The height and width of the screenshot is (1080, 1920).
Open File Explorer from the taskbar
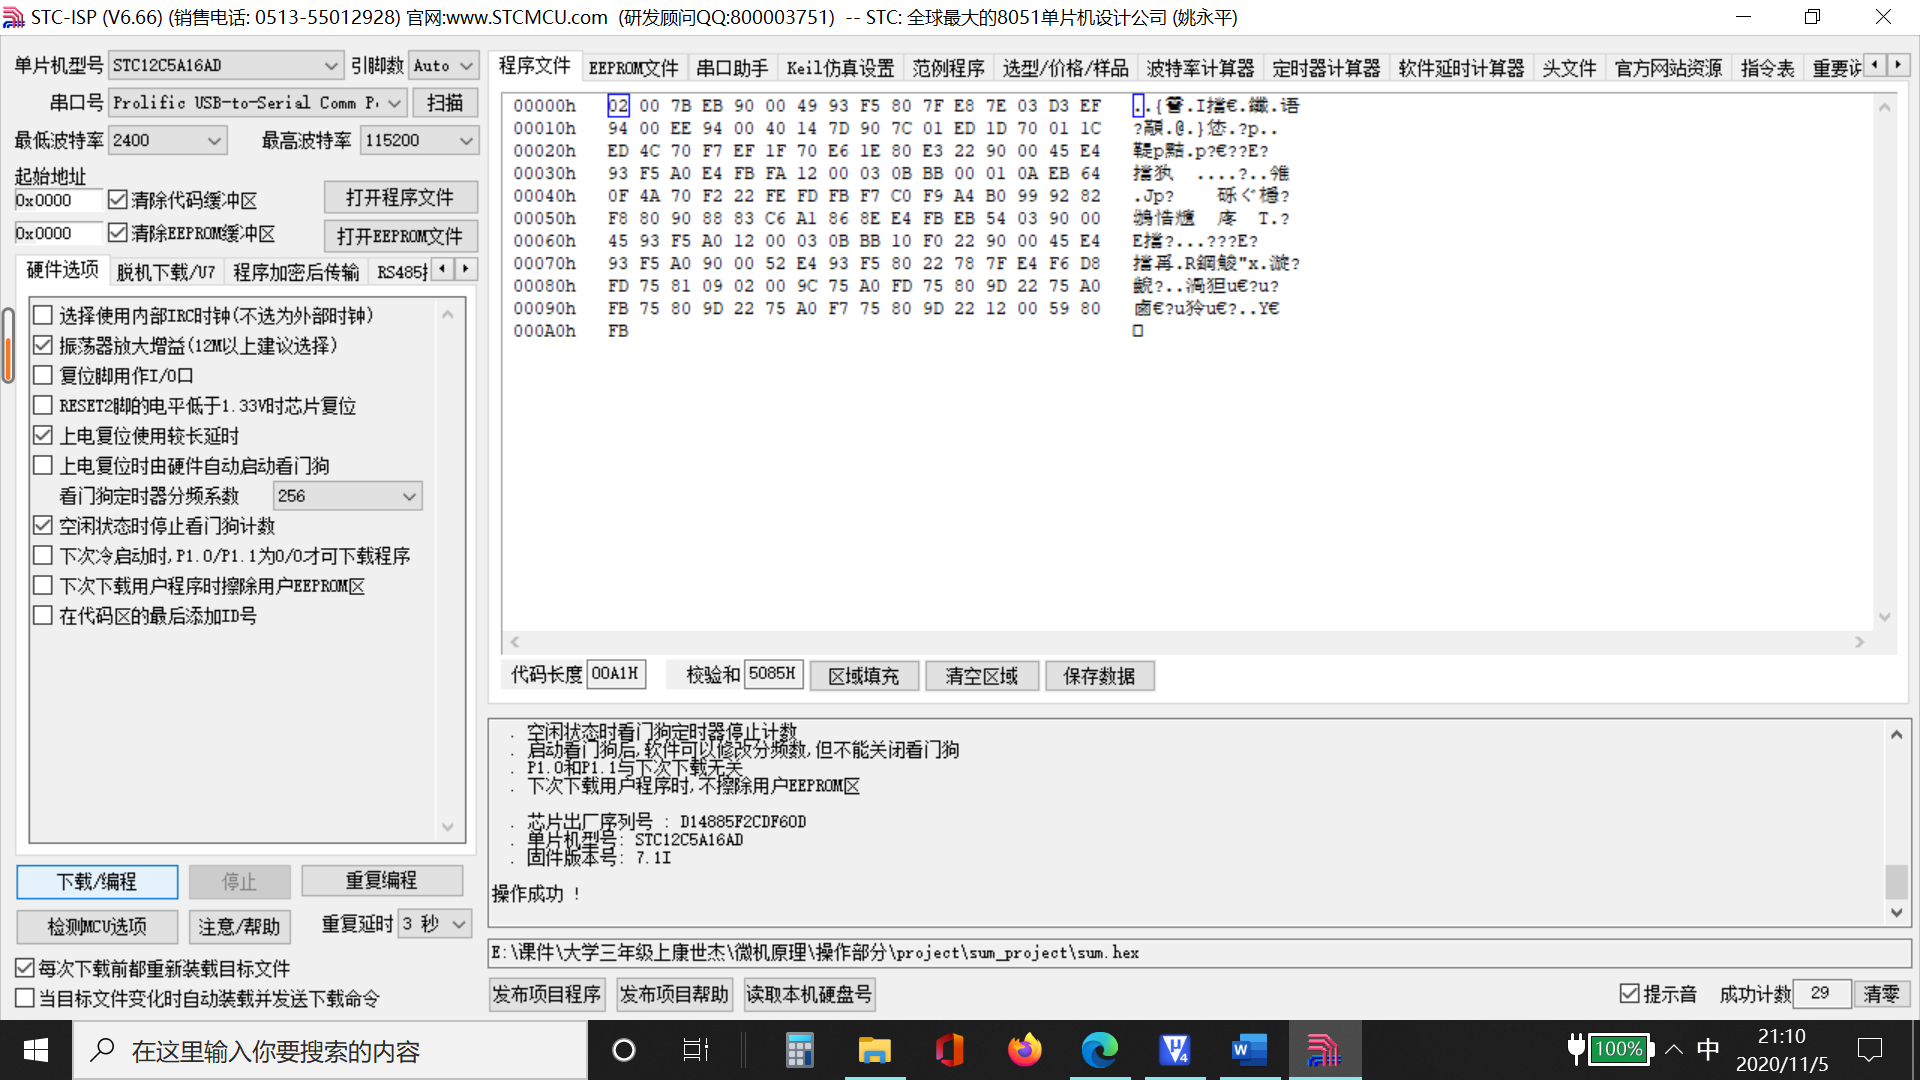click(874, 1050)
